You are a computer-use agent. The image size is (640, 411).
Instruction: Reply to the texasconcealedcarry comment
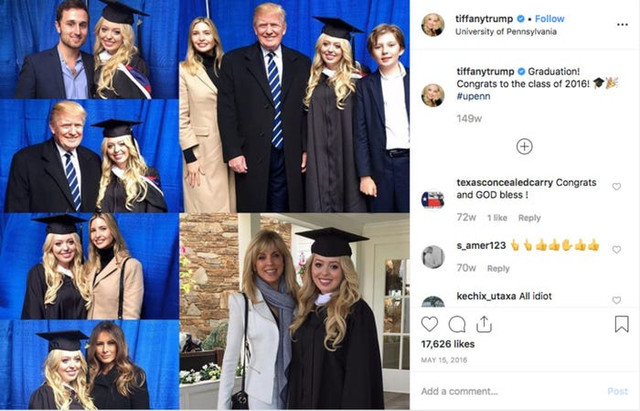click(529, 217)
